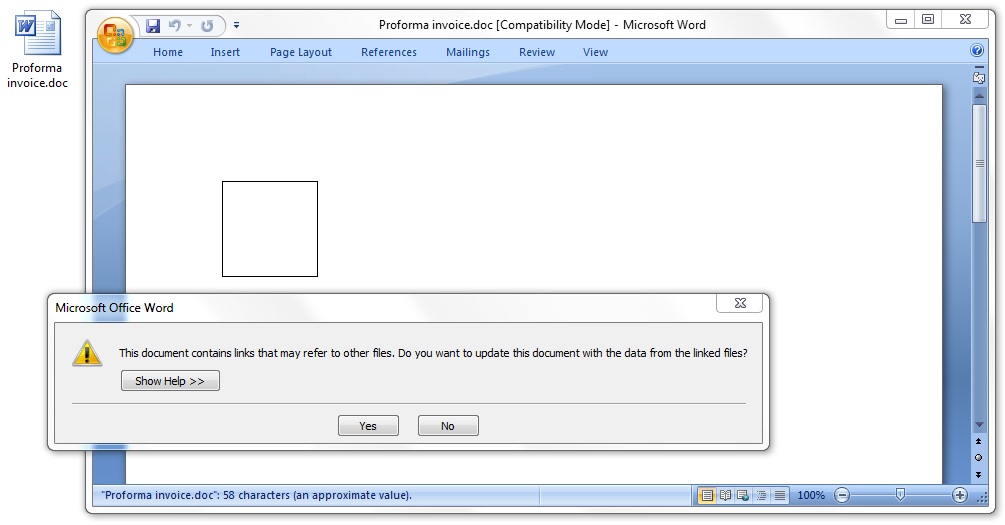Click the Next Page double-arrow button
The width and height of the screenshot is (1005, 525).
point(979,475)
